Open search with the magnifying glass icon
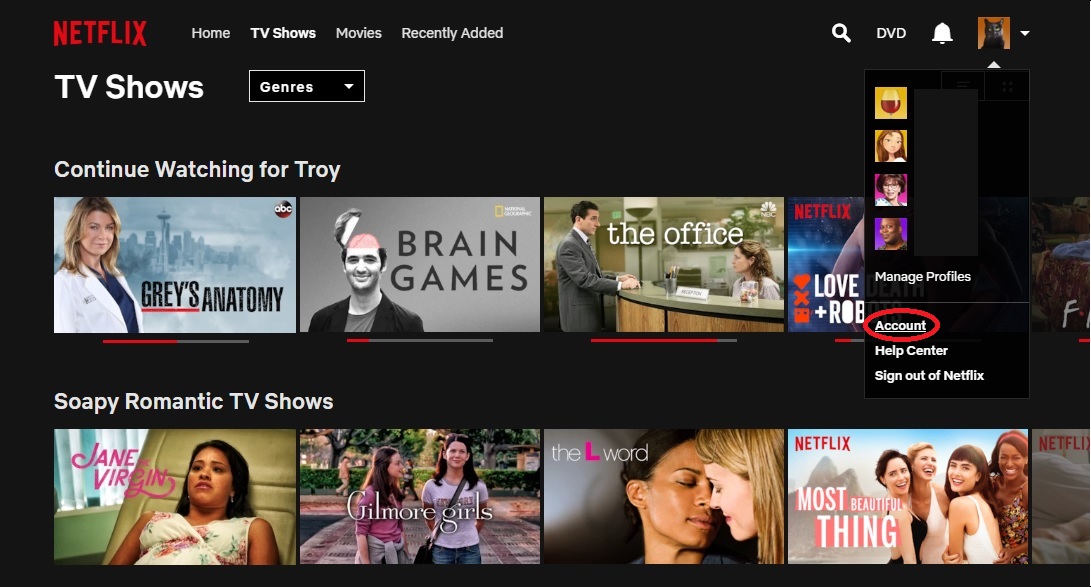This screenshot has height=587, width=1091. [840, 32]
